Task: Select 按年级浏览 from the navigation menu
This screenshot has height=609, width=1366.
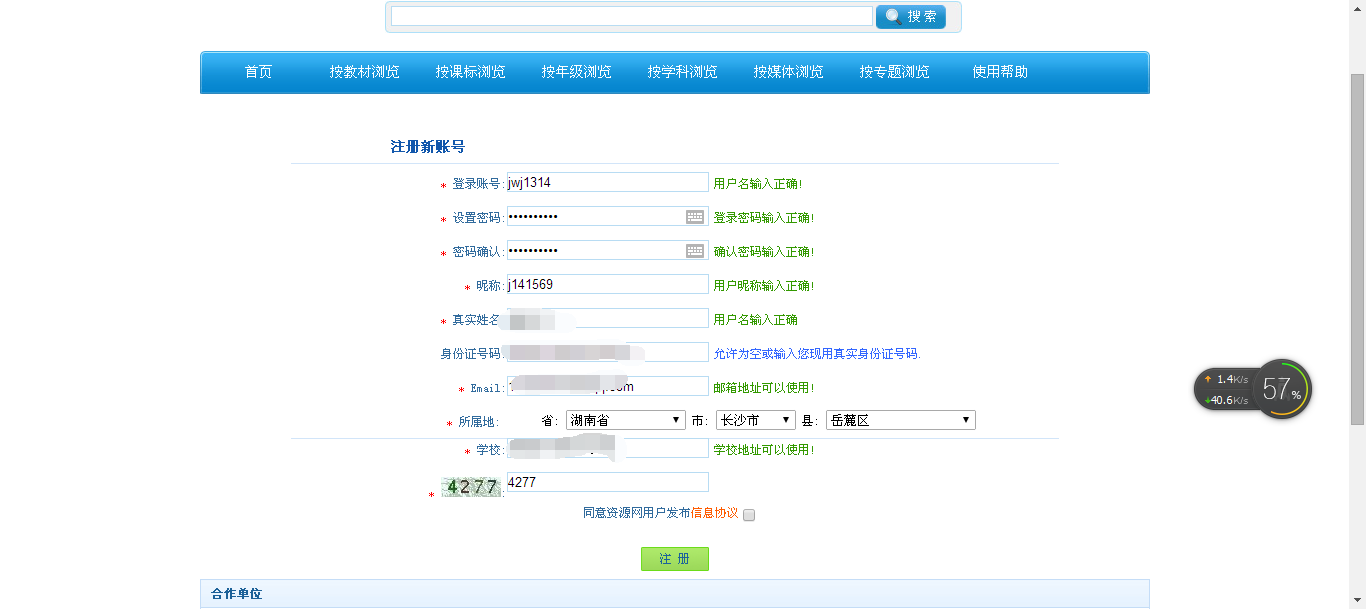Action: tap(575, 71)
